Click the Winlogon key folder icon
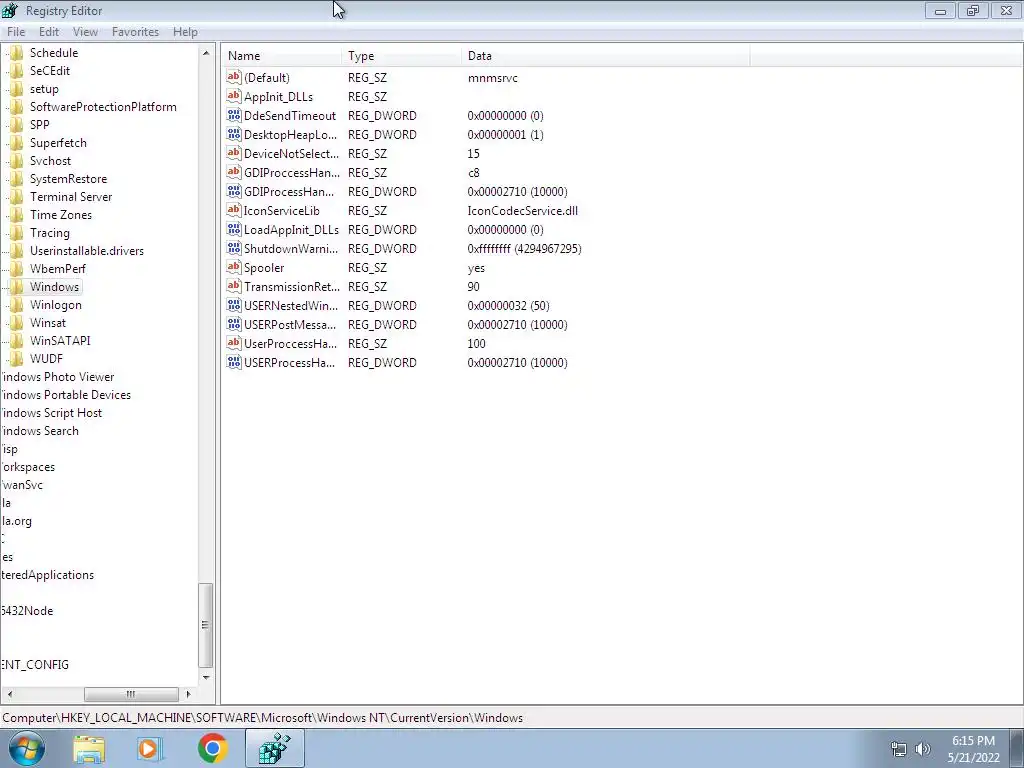The width and height of the screenshot is (1024, 768). pyautogui.click(x=17, y=305)
